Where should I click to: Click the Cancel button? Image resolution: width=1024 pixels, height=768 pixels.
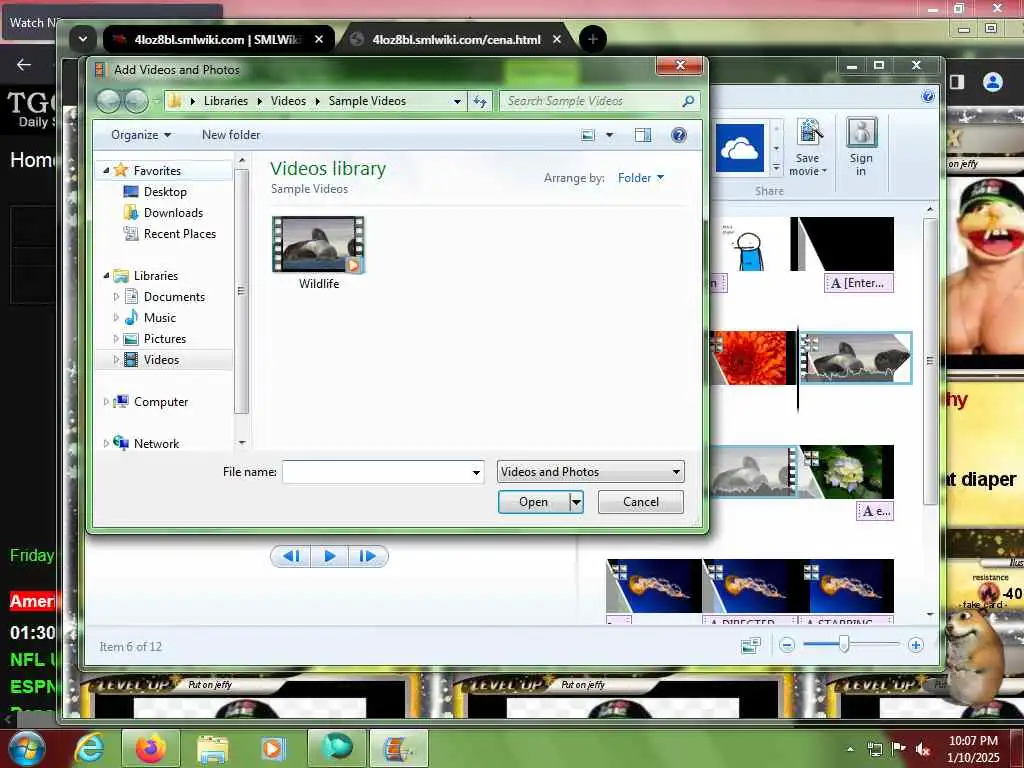(x=641, y=502)
